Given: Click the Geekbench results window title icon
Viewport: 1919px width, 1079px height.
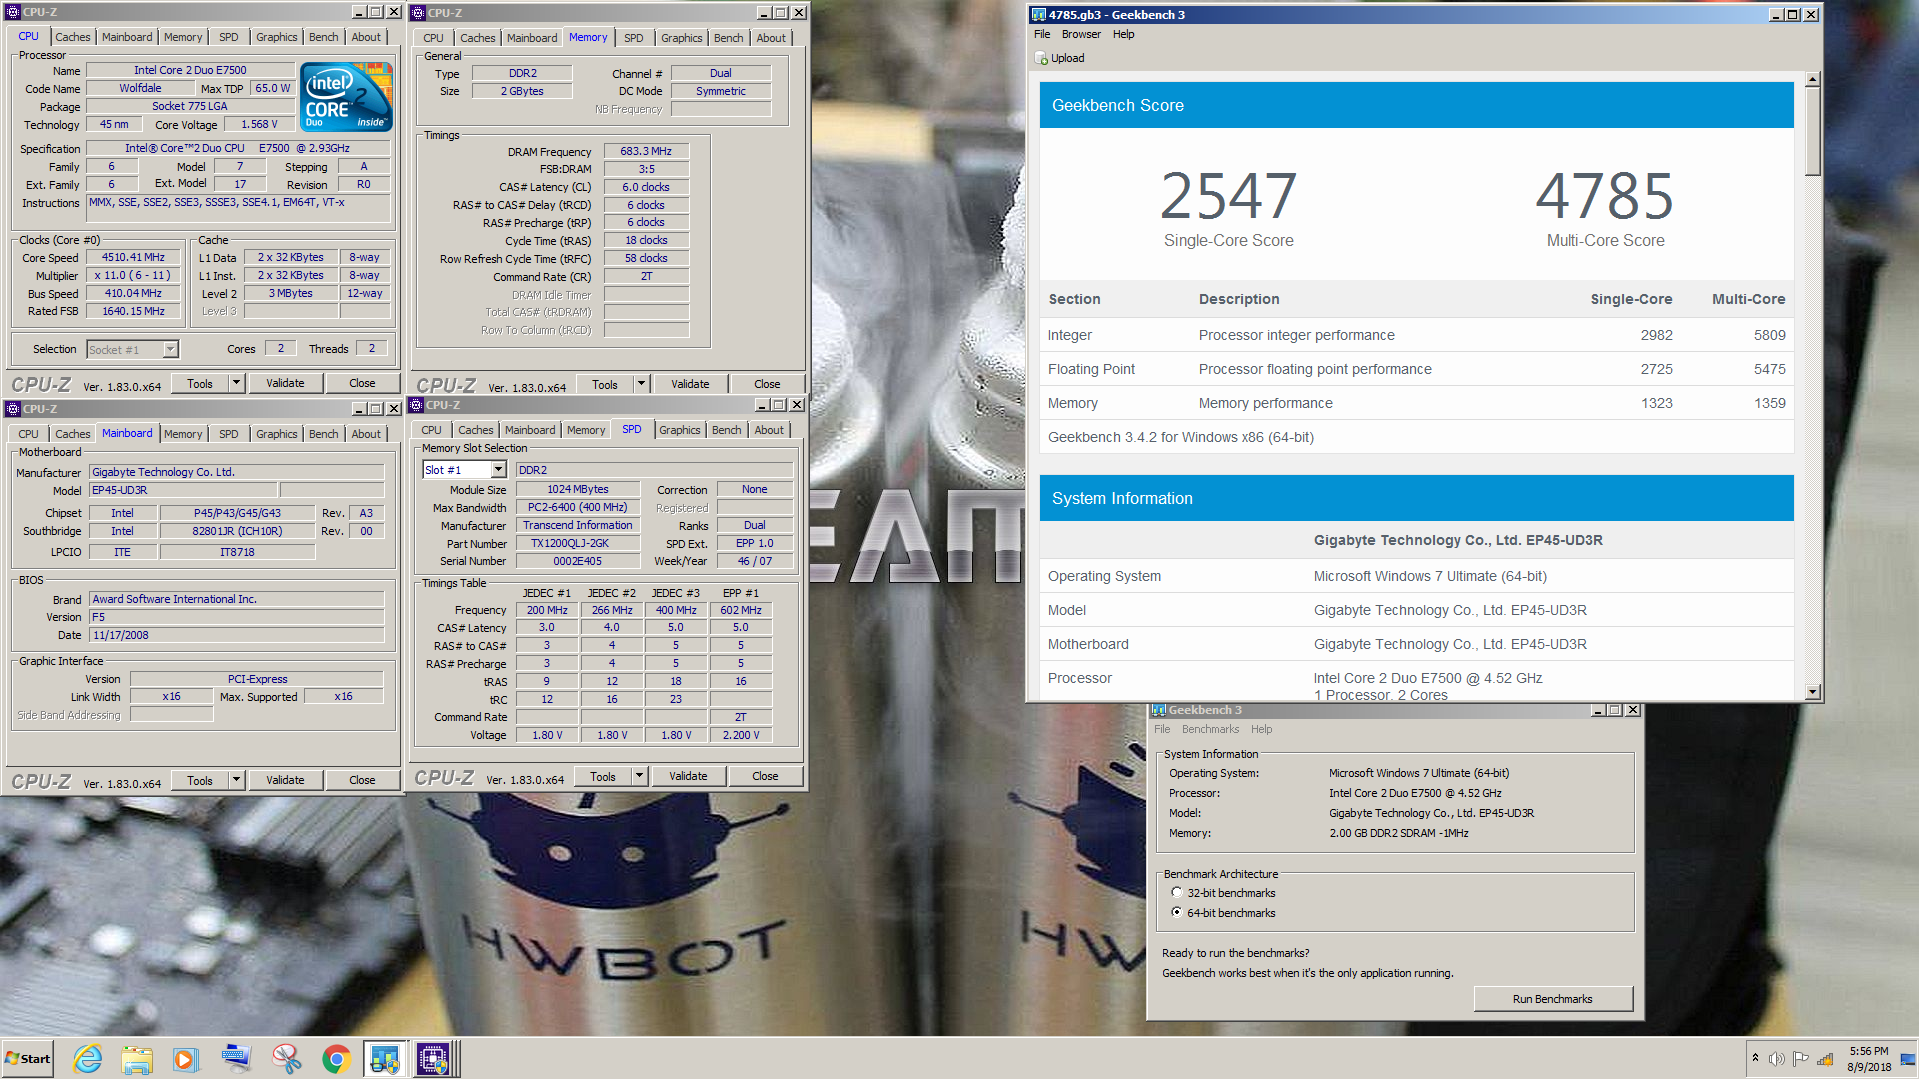Looking at the screenshot, I should (1039, 15).
